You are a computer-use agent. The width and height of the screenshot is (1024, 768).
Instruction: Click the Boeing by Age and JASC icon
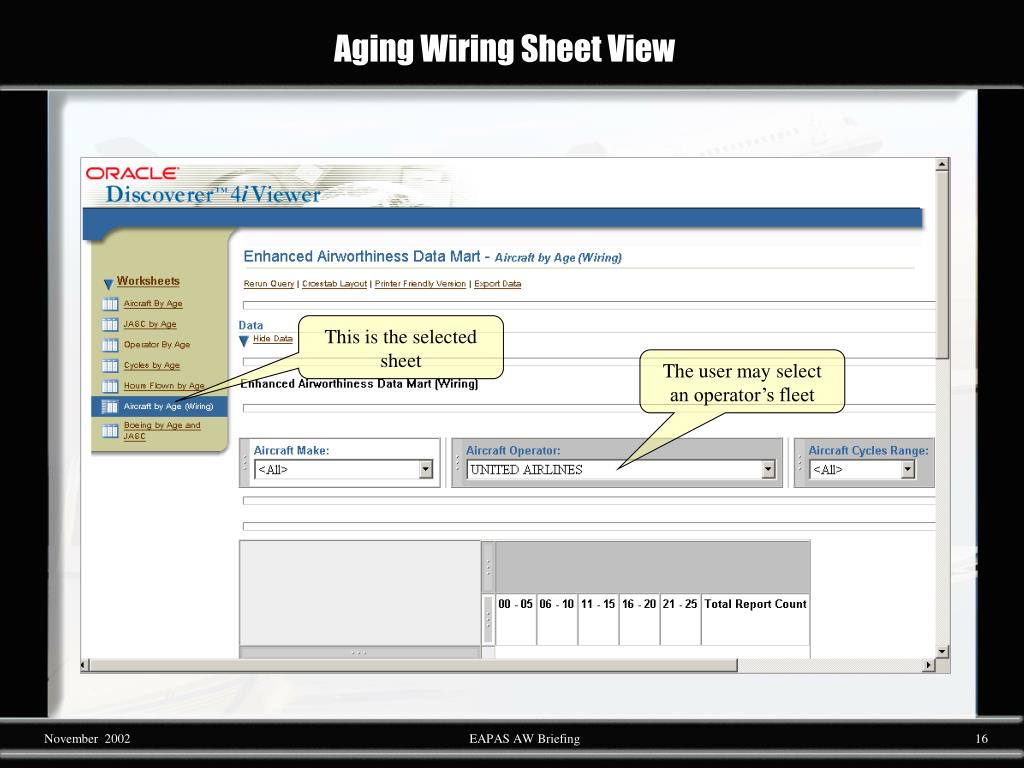click(110, 431)
